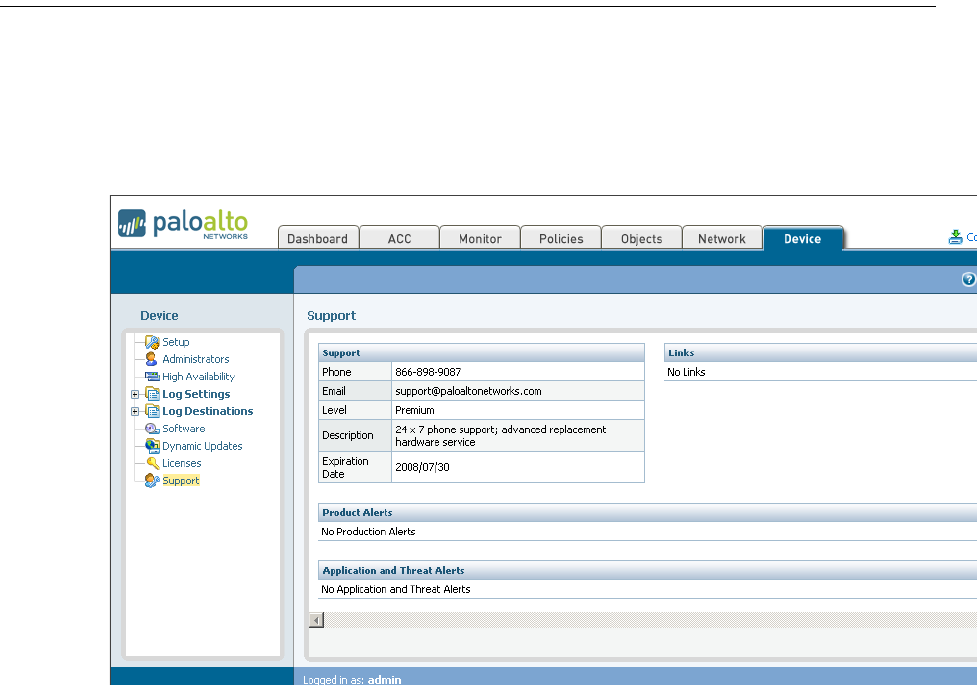Click the No Links text
The image size is (977, 685).
[x=686, y=372]
